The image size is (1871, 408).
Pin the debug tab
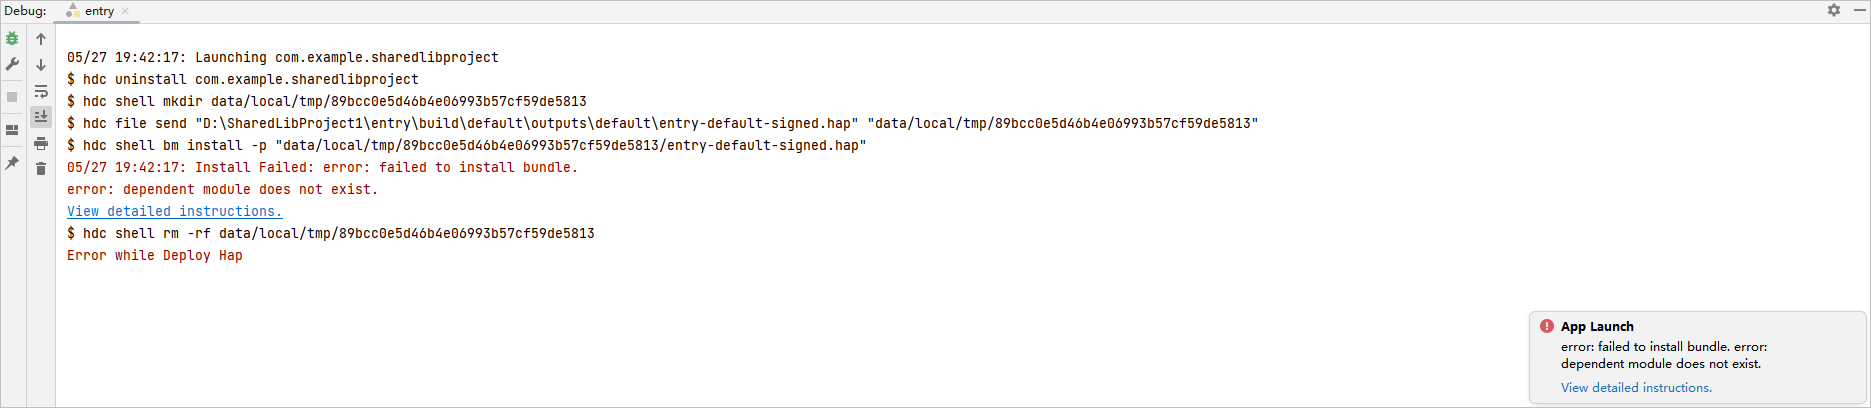pos(12,163)
